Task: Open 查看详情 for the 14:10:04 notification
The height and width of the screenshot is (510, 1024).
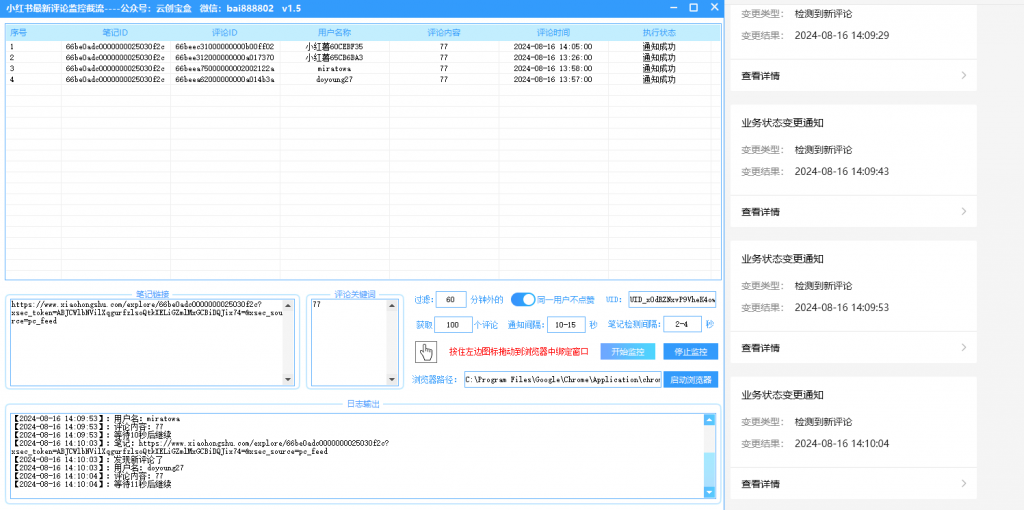Action: click(x=760, y=484)
